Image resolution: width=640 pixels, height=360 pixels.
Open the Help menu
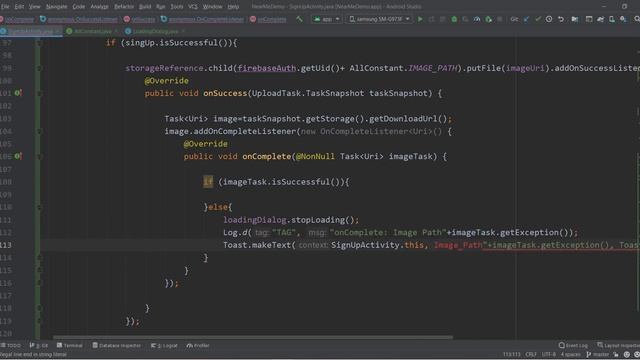pos(233,7)
